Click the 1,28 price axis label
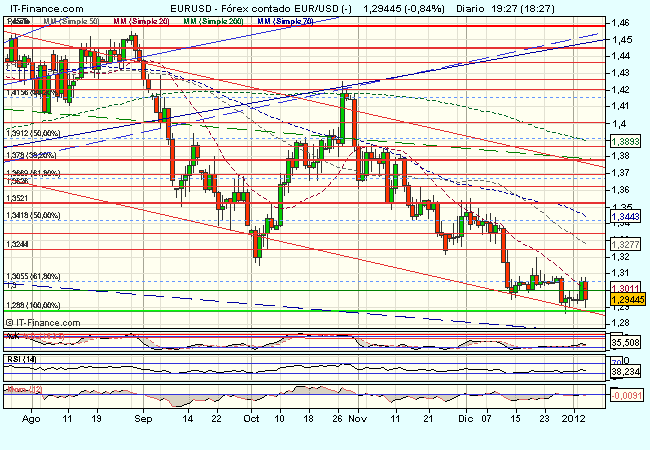 (621, 322)
